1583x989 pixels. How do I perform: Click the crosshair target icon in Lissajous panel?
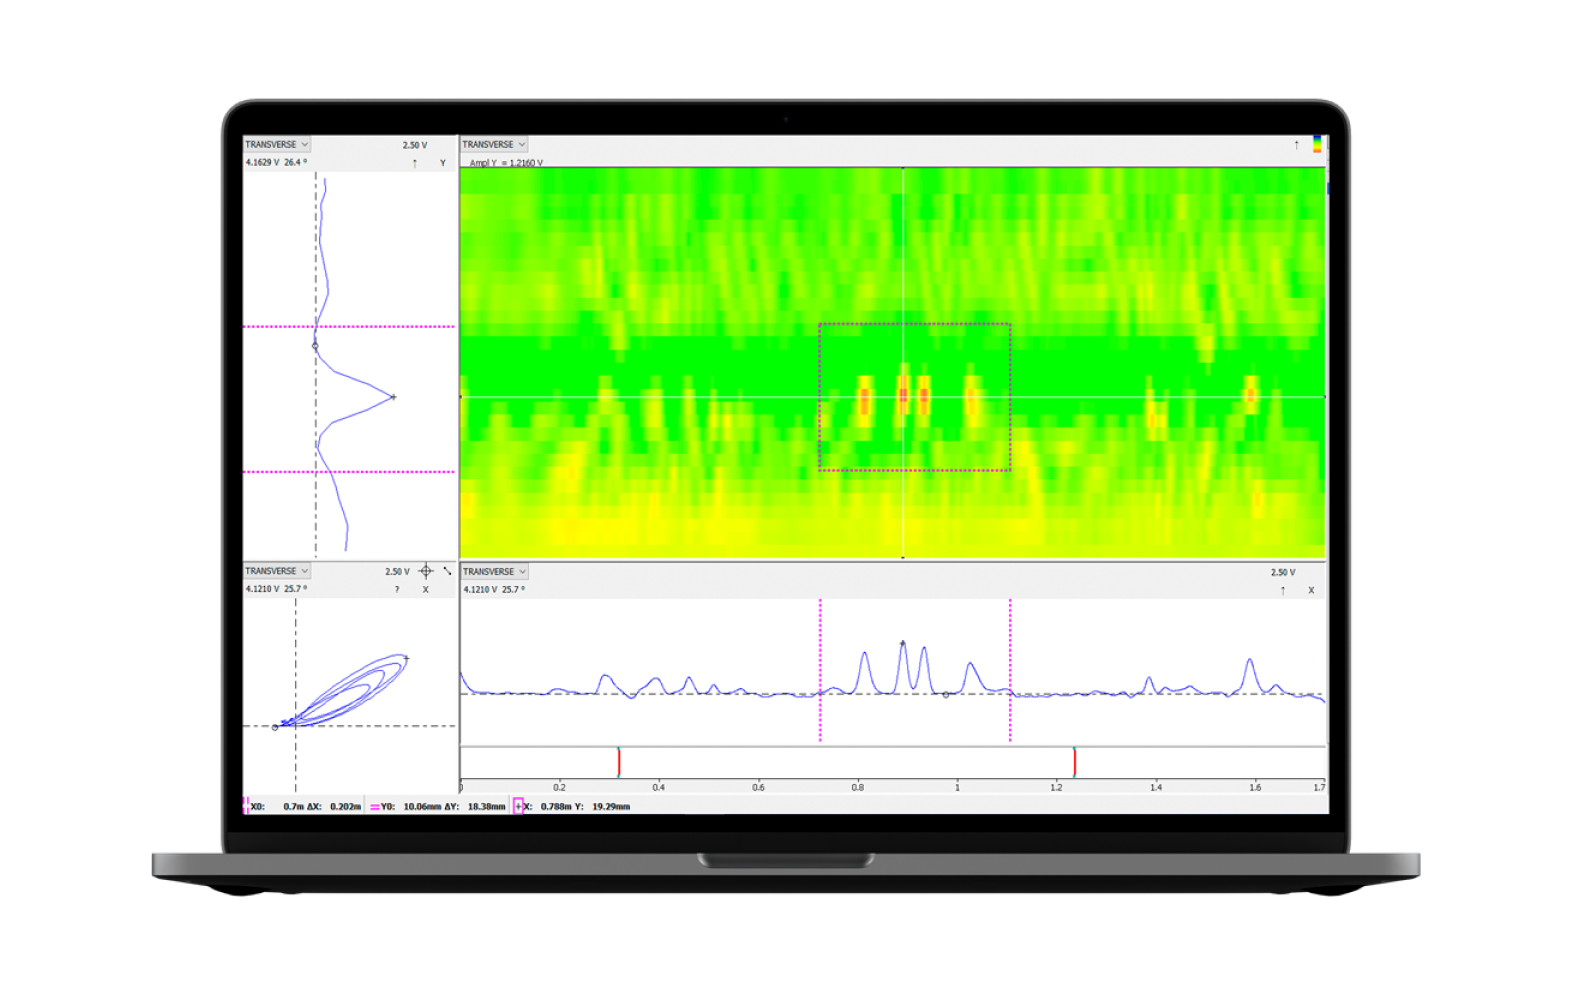[426, 571]
